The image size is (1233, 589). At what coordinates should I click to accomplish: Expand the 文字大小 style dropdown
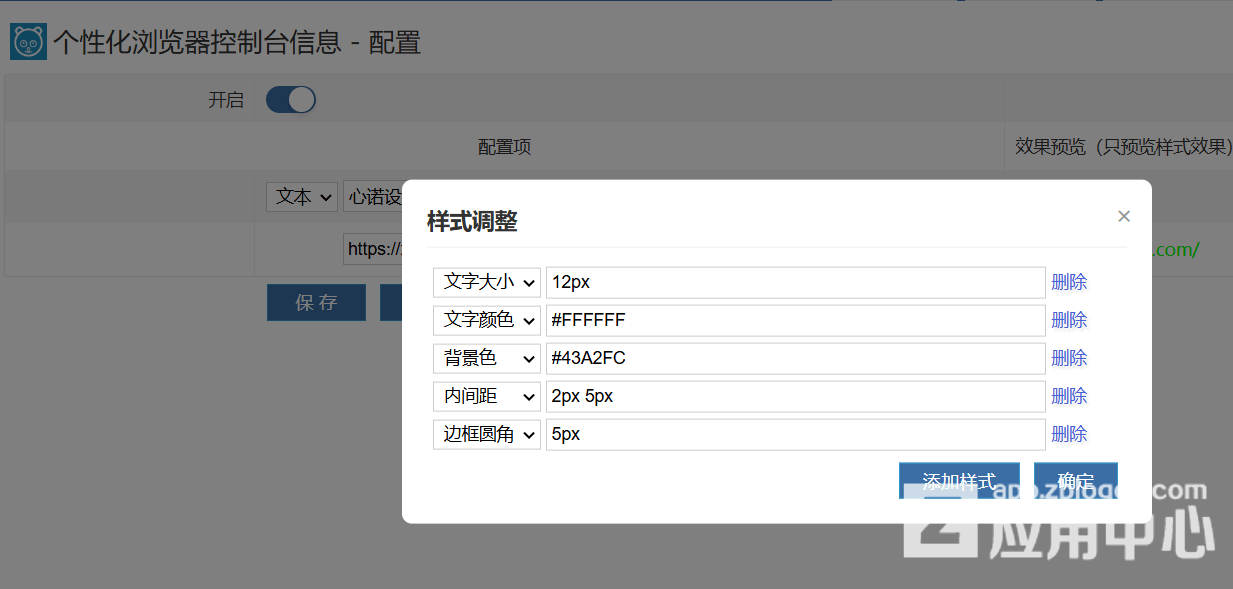pyautogui.click(x=487, y=282)
